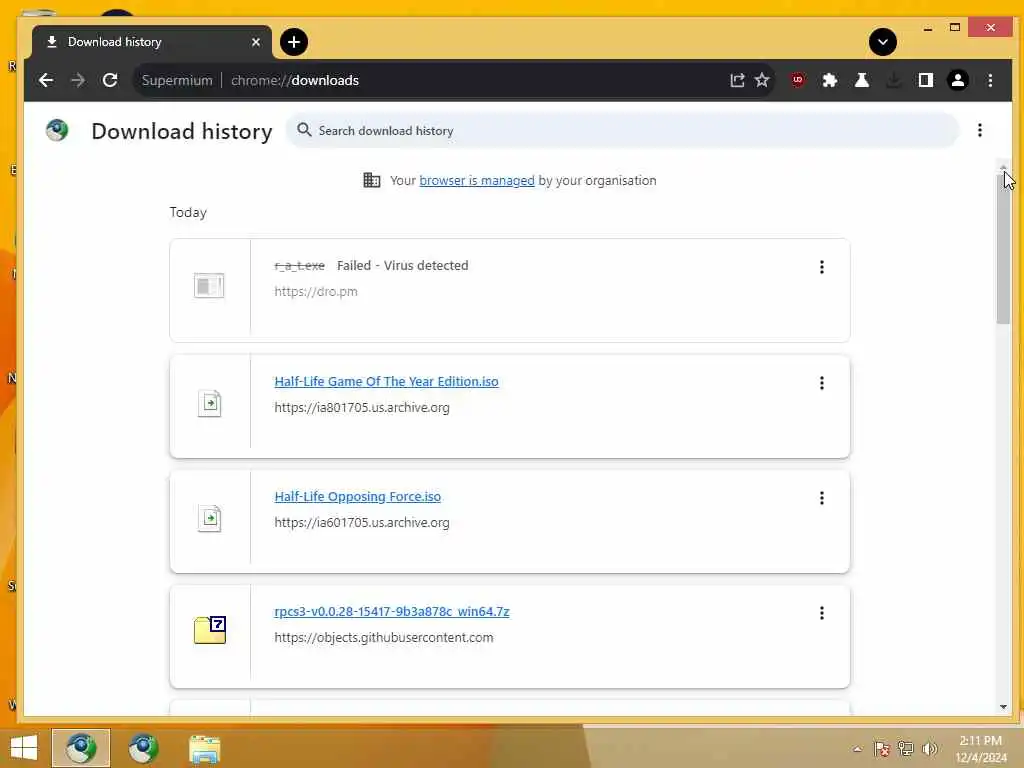This screenshot has width=1024, height=768.
Task: Open the uBlock Origin extension icon
Action: (x=797, y=80)
